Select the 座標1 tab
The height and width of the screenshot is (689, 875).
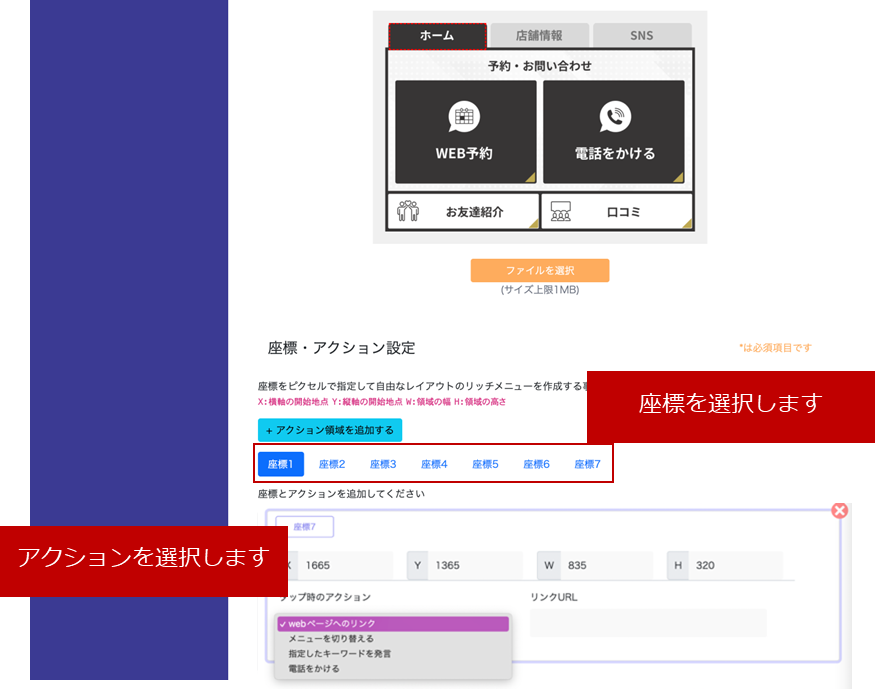click(x=281, y=464)
